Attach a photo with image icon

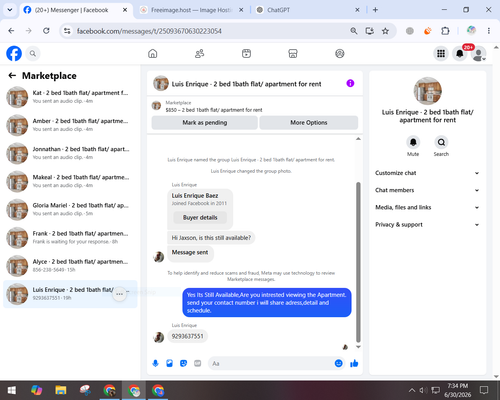coord(169,363)
